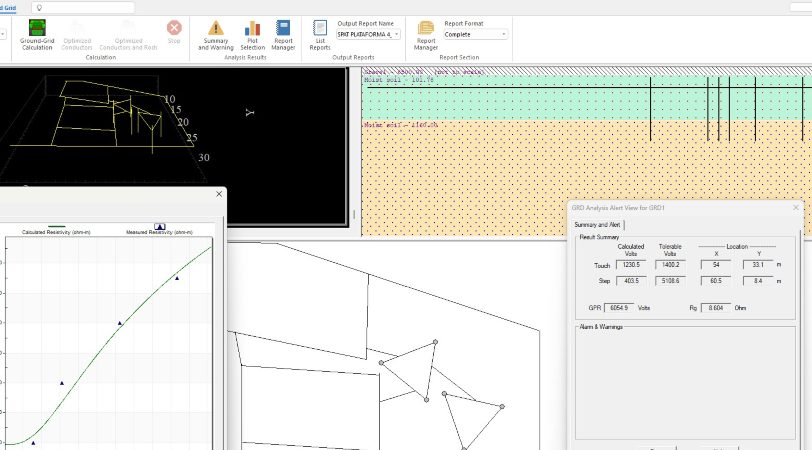Click the Touch calculated volts field 1230.5
The width and height of the screenshot is (812, 450).
click(x=631, y=265)
